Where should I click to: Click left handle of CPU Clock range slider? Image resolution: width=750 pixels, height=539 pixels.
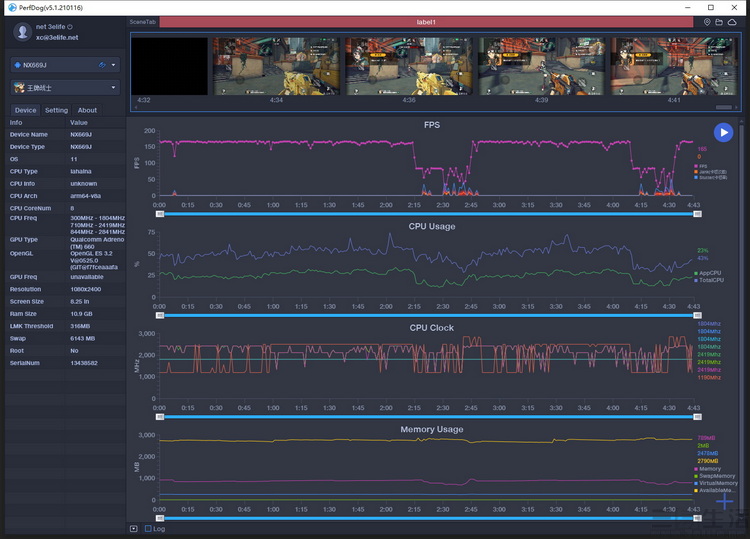coord(160,417)
